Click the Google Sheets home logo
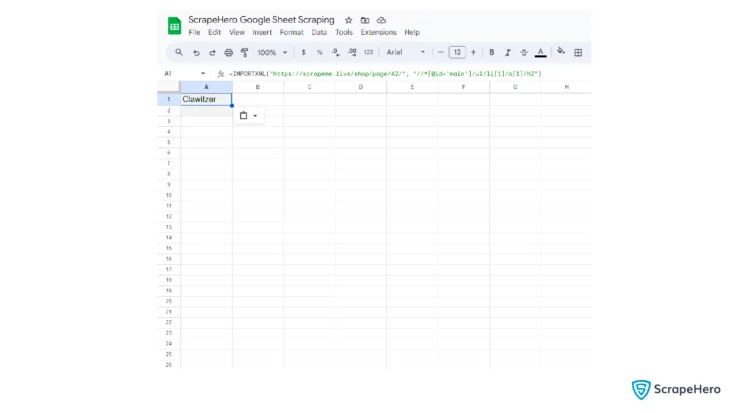This screenshot has width=744, height=413. 175,26
